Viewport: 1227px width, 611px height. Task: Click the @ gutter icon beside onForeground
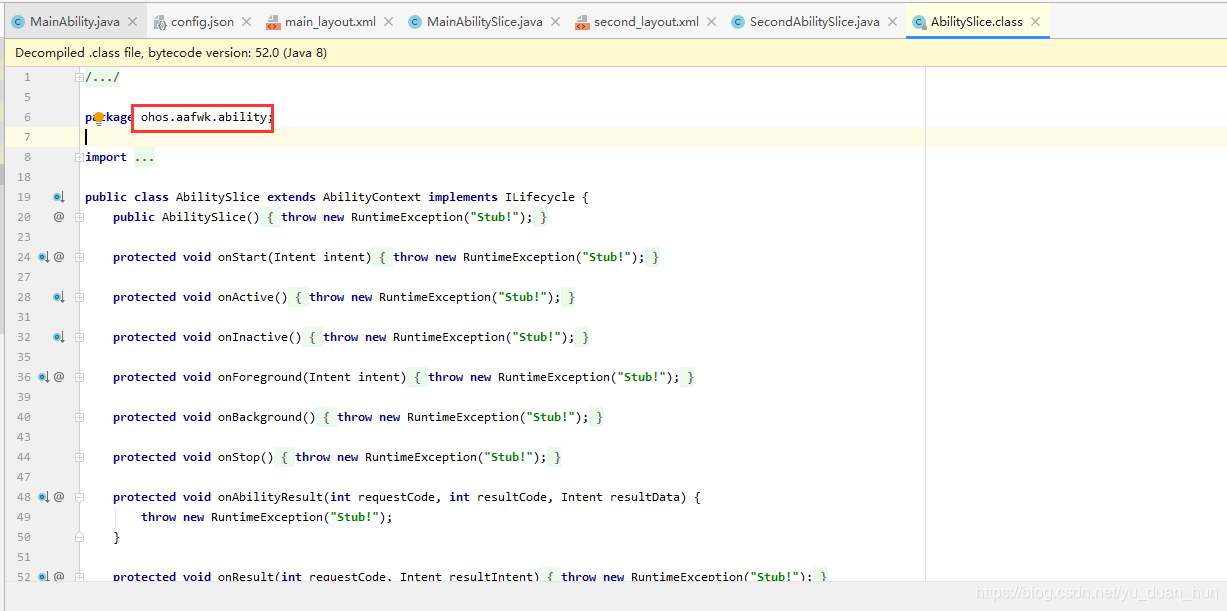tap(59, 377)
